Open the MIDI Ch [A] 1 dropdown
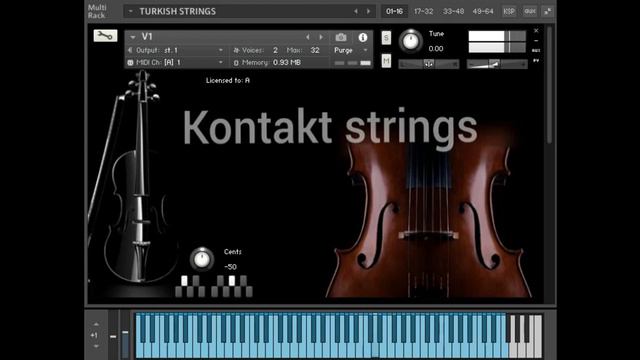640x360 pixels. [221, 62]
